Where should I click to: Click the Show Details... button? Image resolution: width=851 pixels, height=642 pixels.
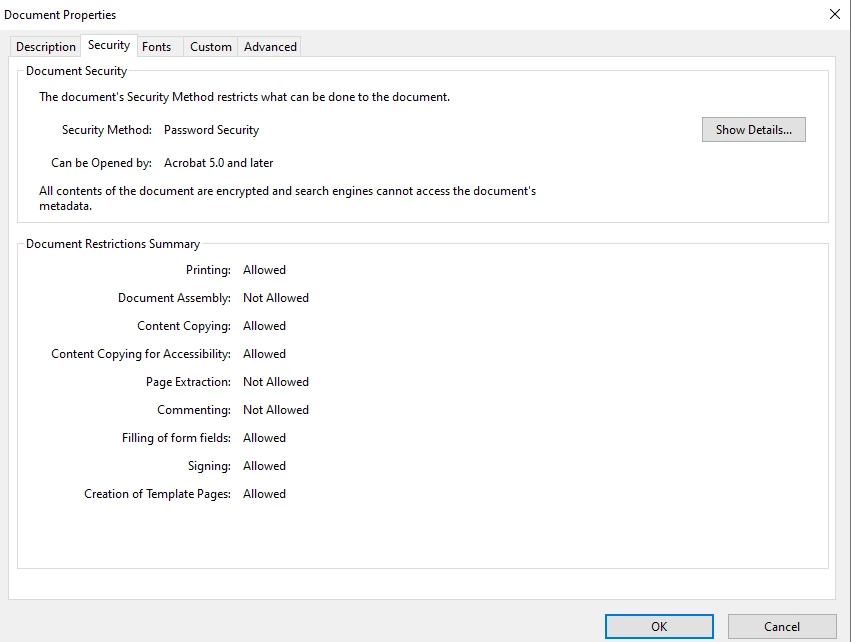click(753, 130)
